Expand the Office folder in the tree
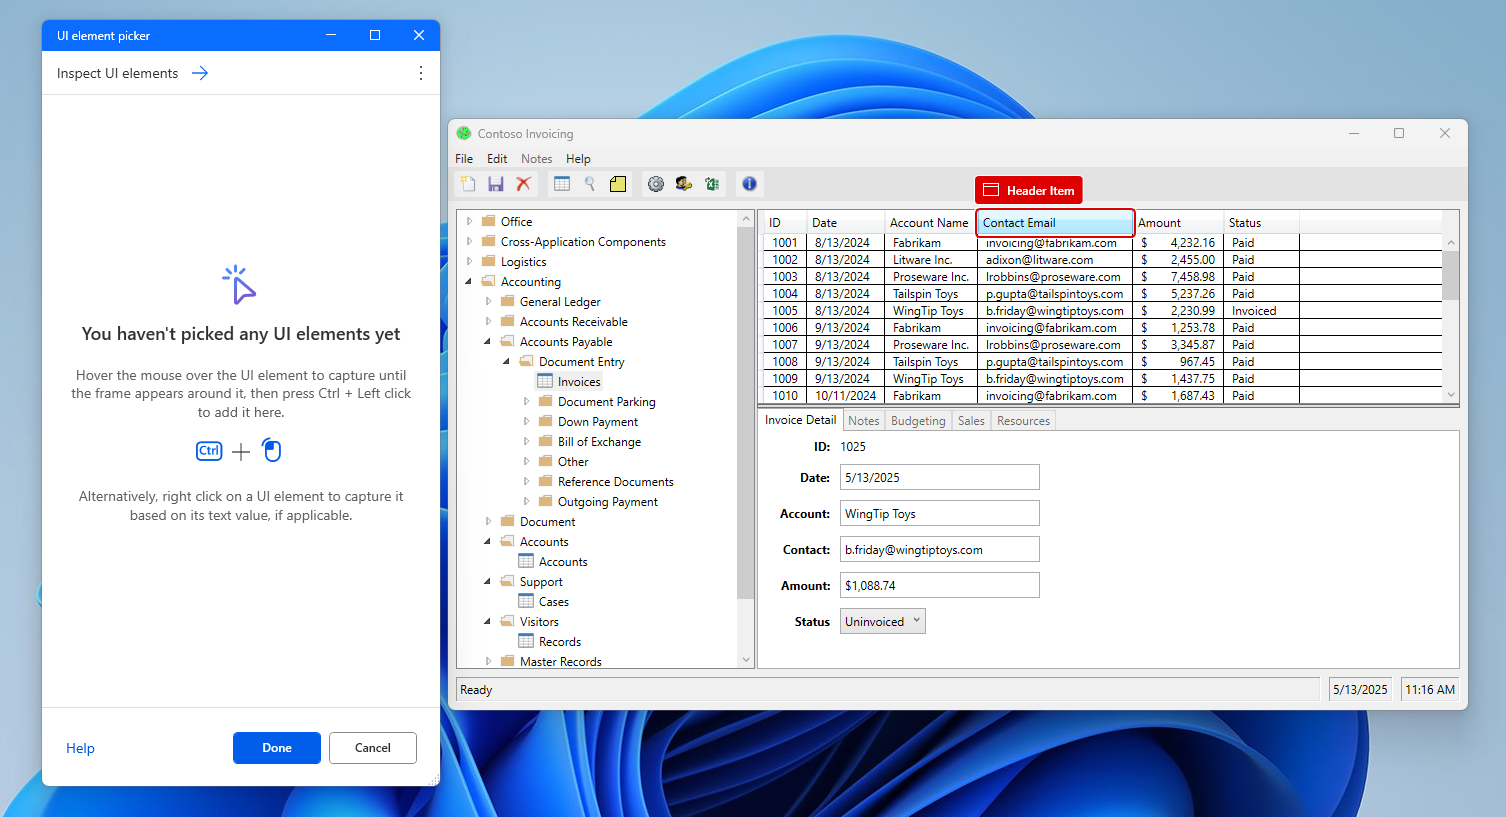 (470, 220)
